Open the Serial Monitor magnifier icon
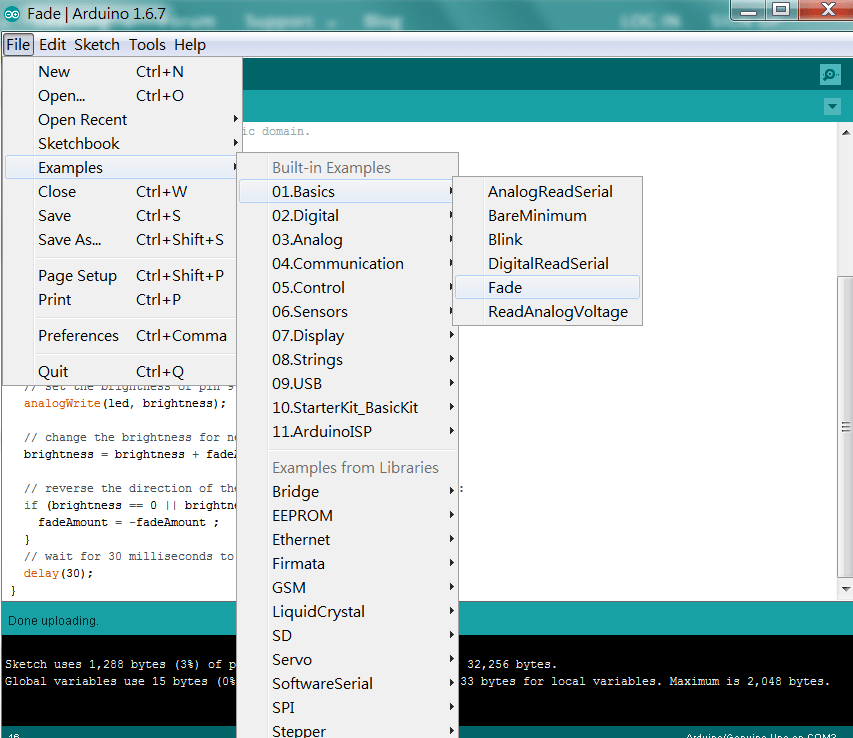 click(x=829, y=74)
